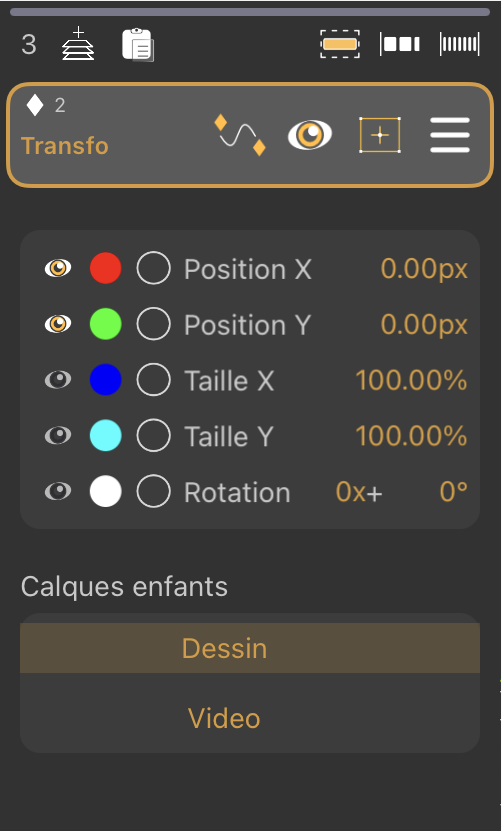Viewport: 502px width, 831px height.
Task: Hide the Position X curve eye
Action: [58, 268]
